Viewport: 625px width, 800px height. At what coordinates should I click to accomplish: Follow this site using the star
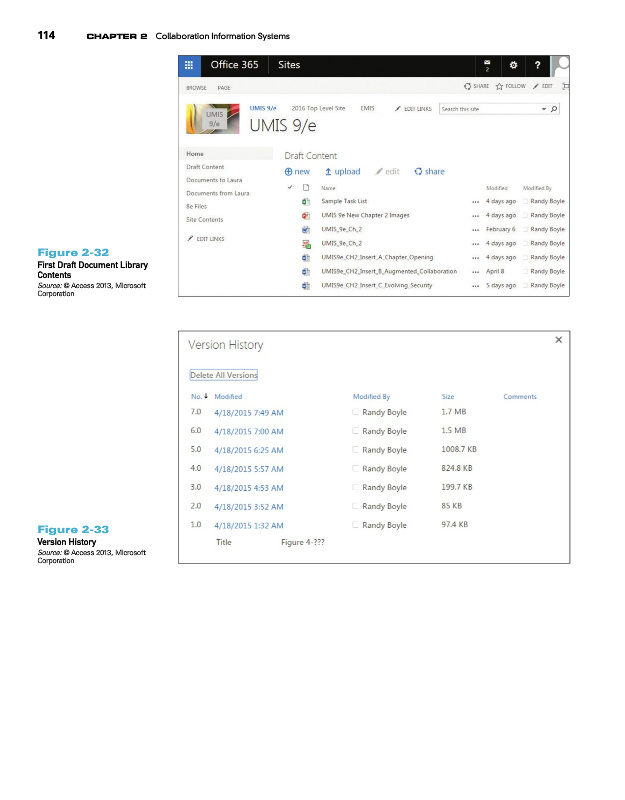(x=511, y=87)
